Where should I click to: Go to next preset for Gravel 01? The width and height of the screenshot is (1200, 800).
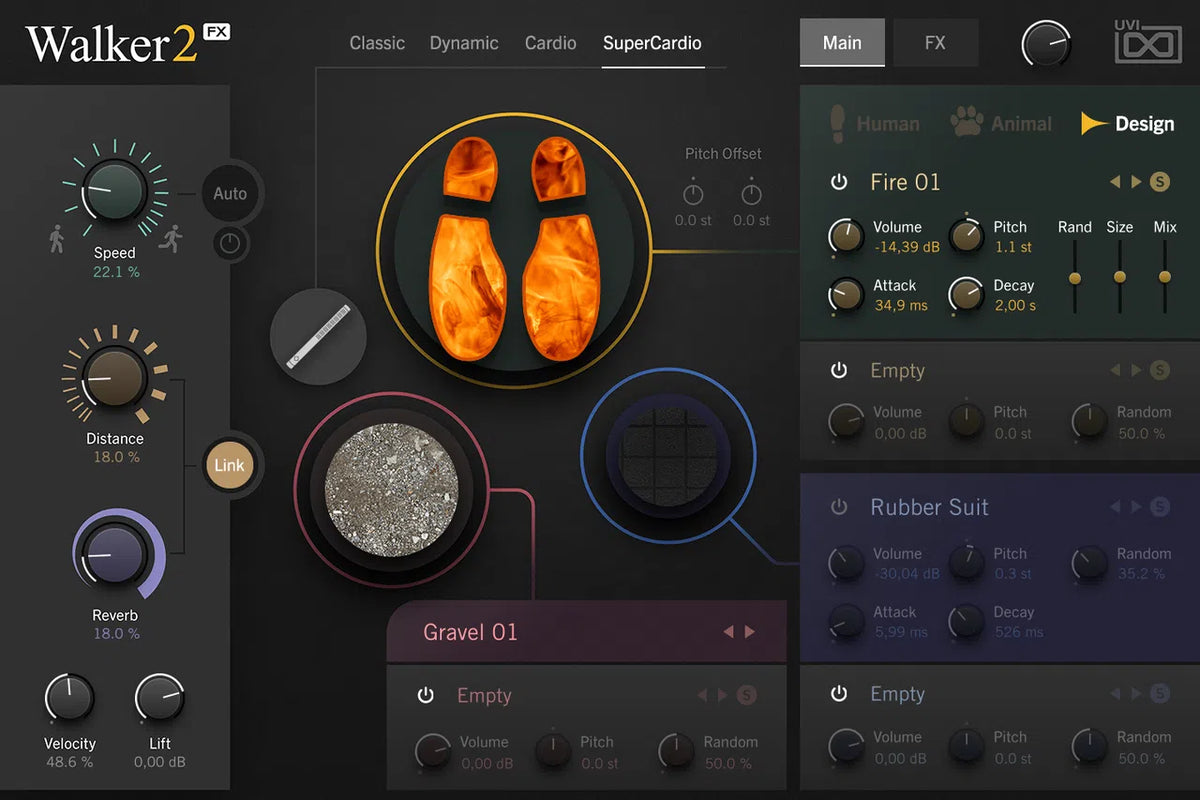750,632
